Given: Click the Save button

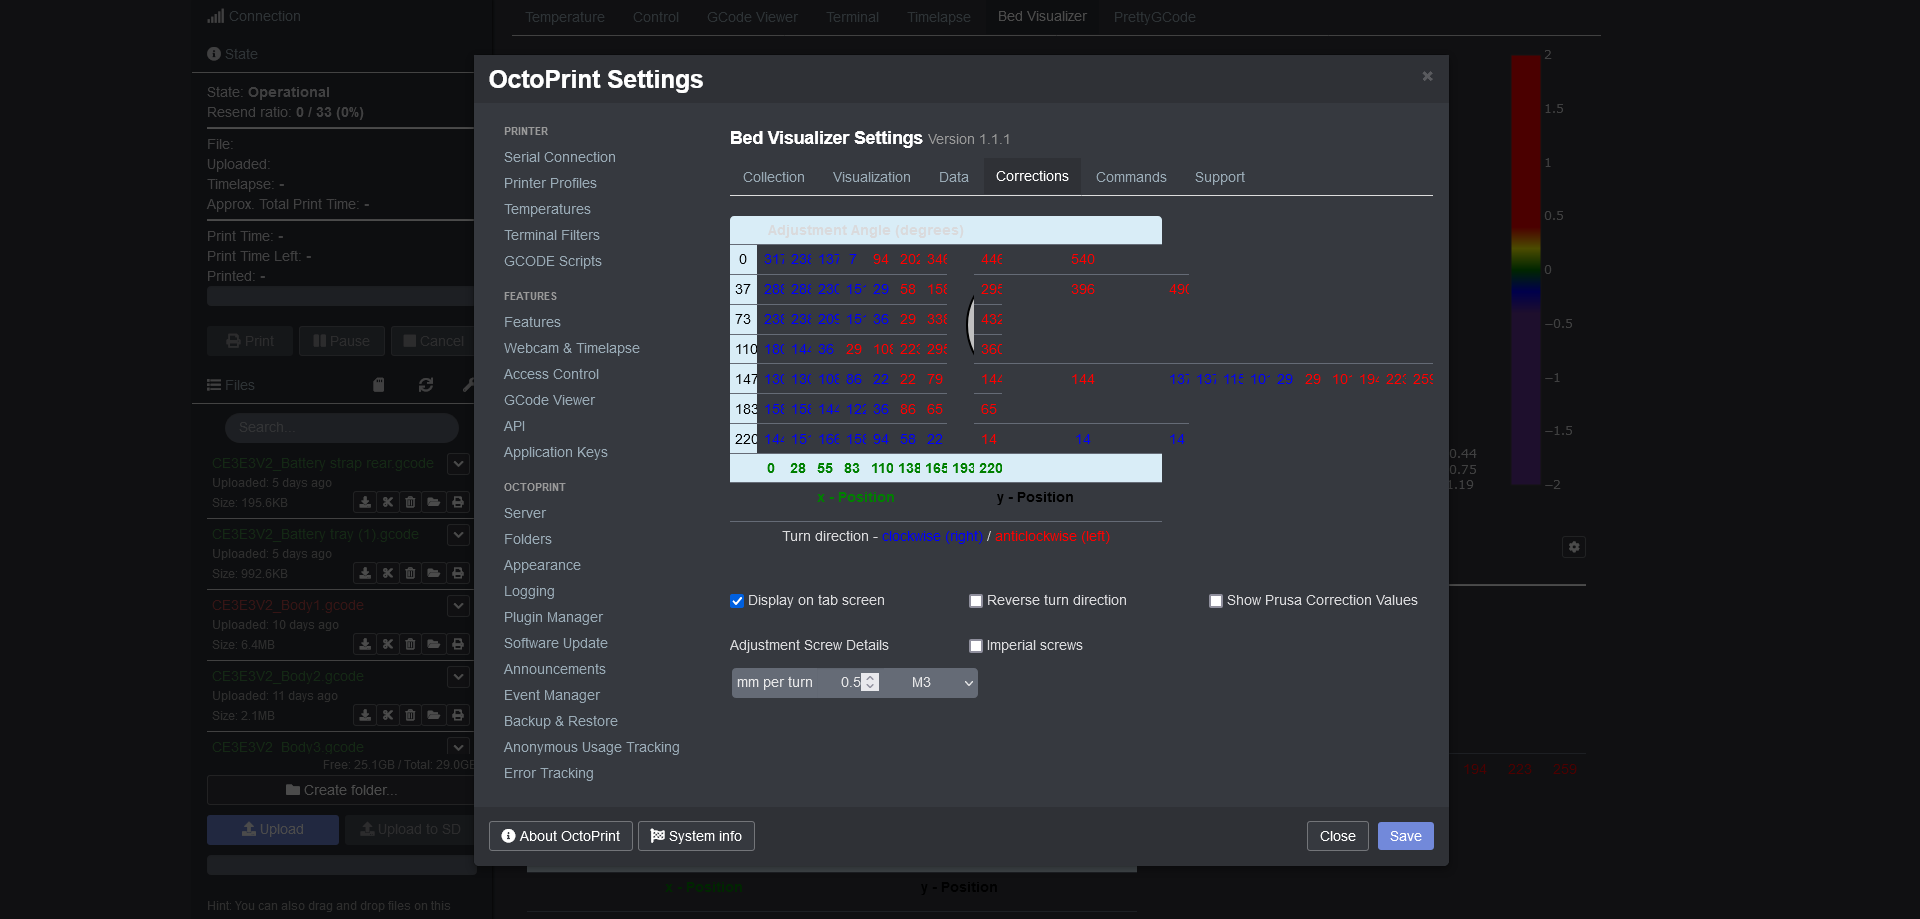Looking at the screenshot, I should tap(1405, 836).
